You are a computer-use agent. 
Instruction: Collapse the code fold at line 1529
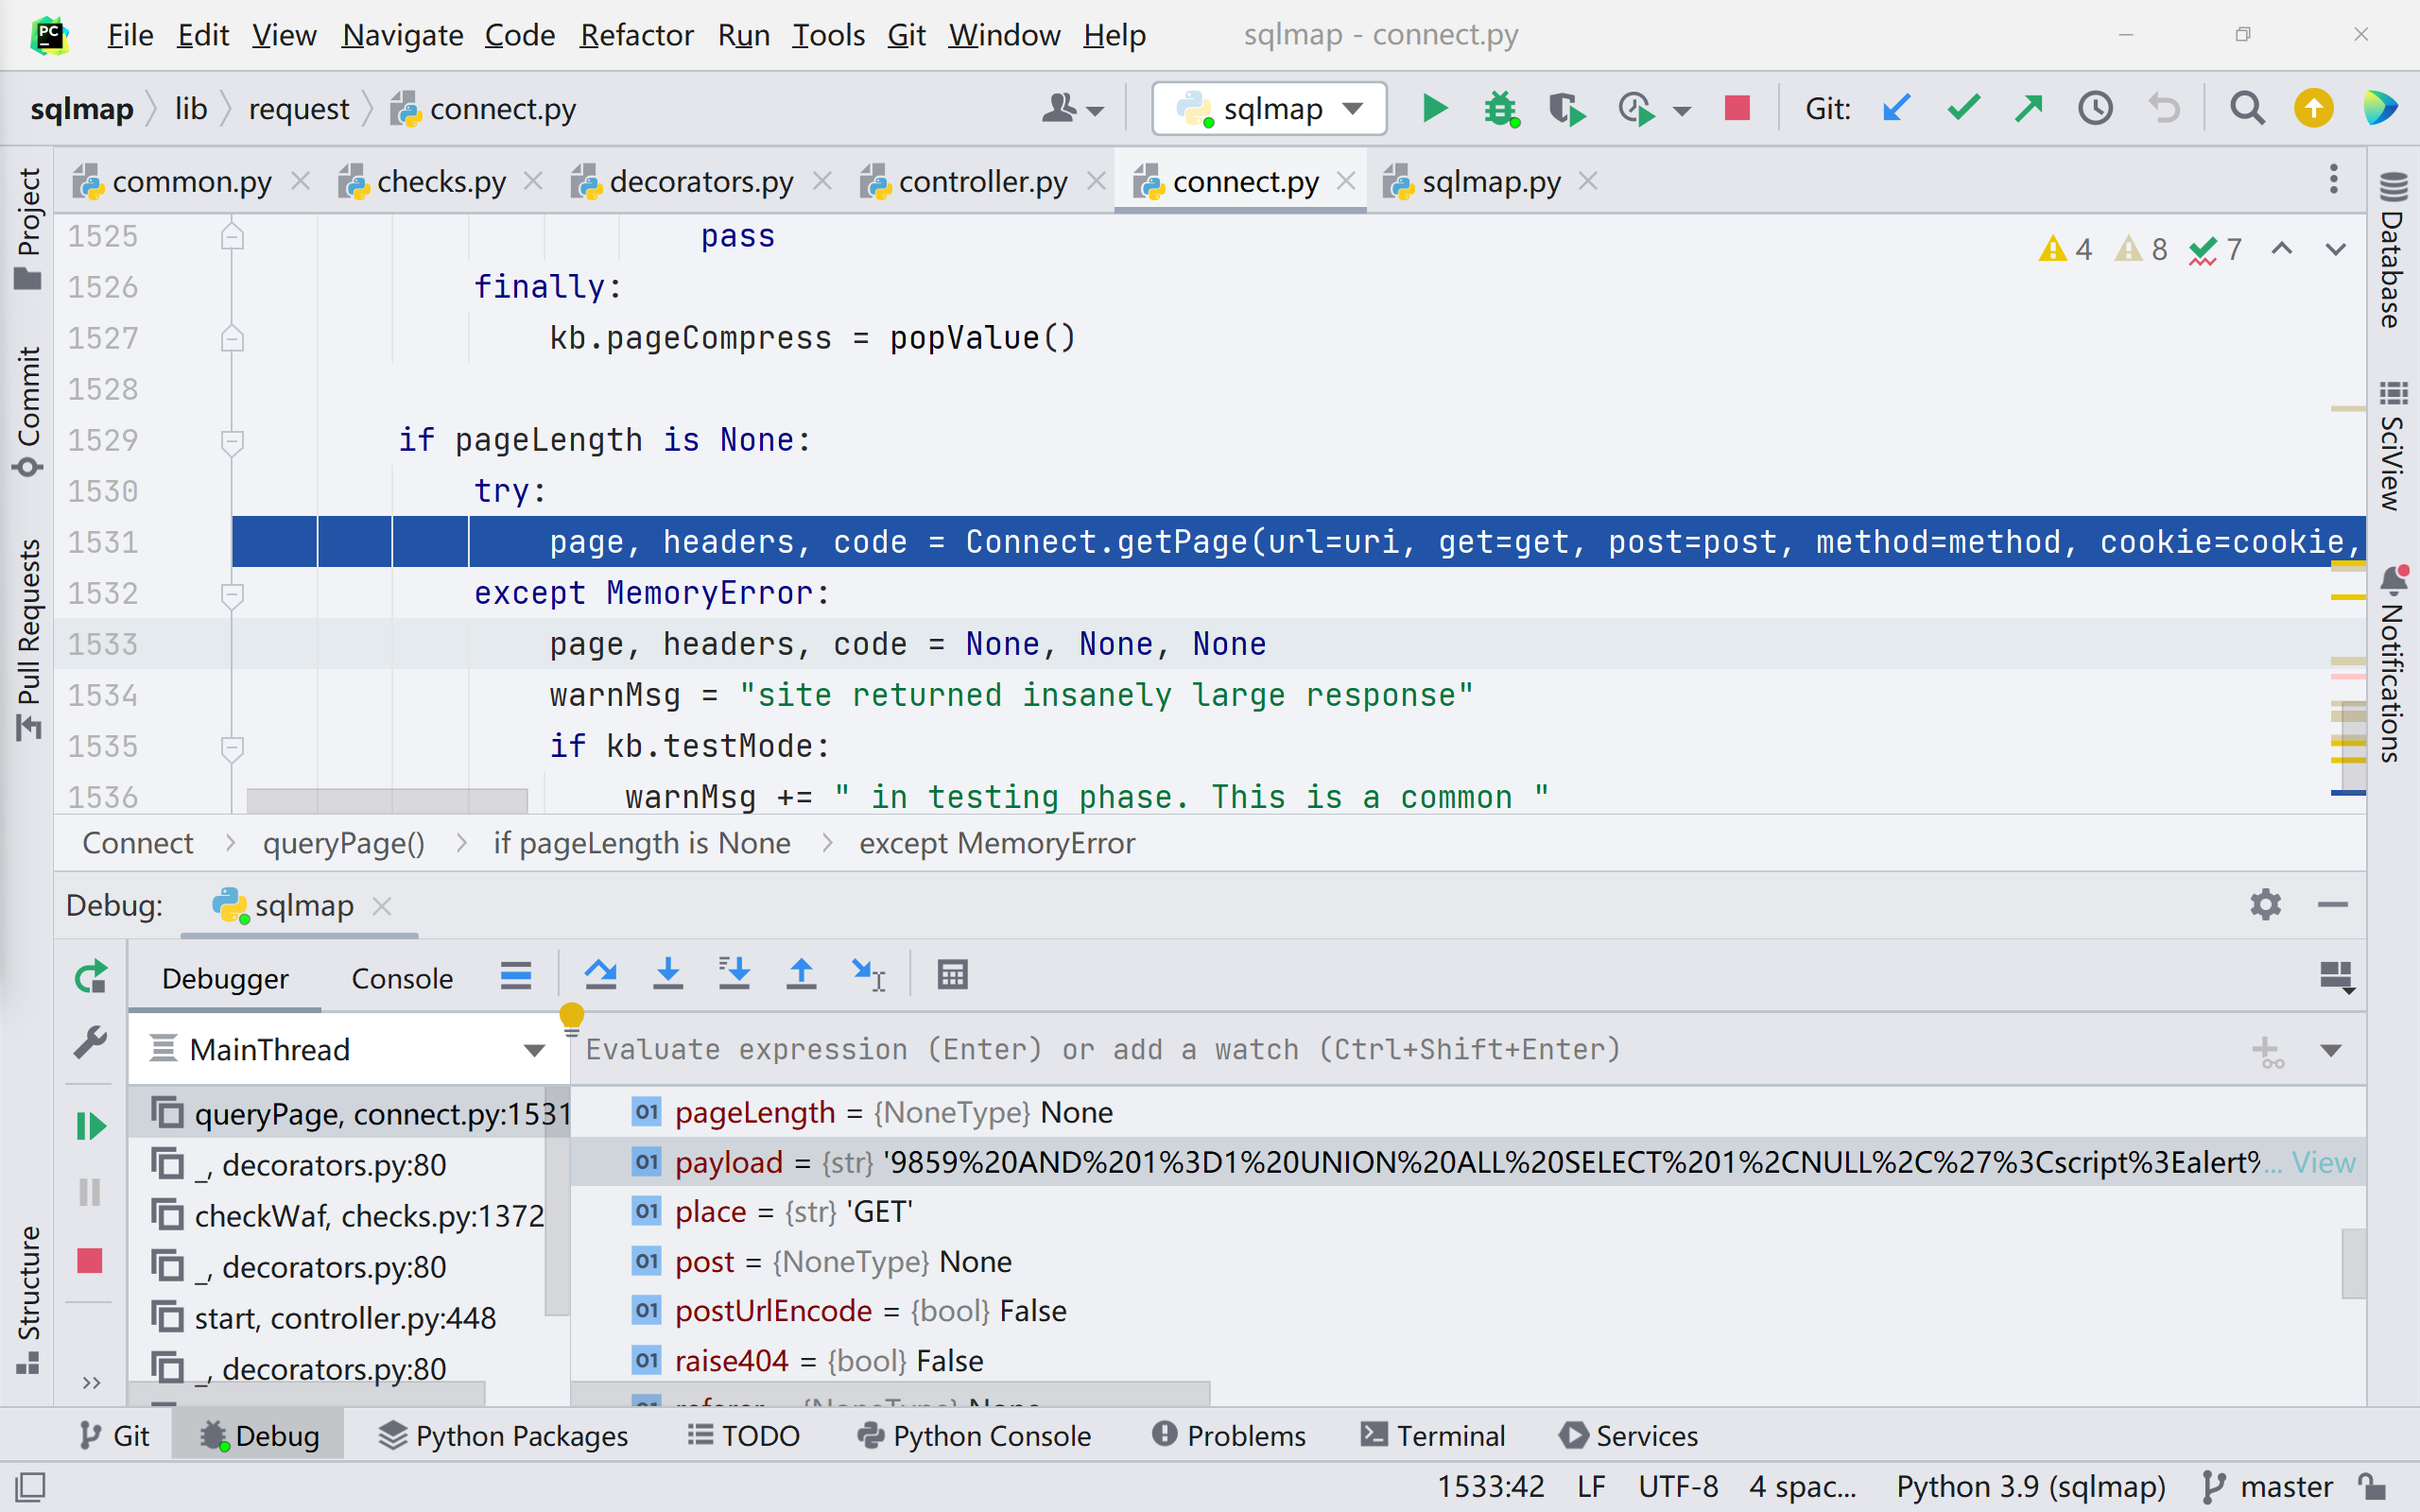231,440
